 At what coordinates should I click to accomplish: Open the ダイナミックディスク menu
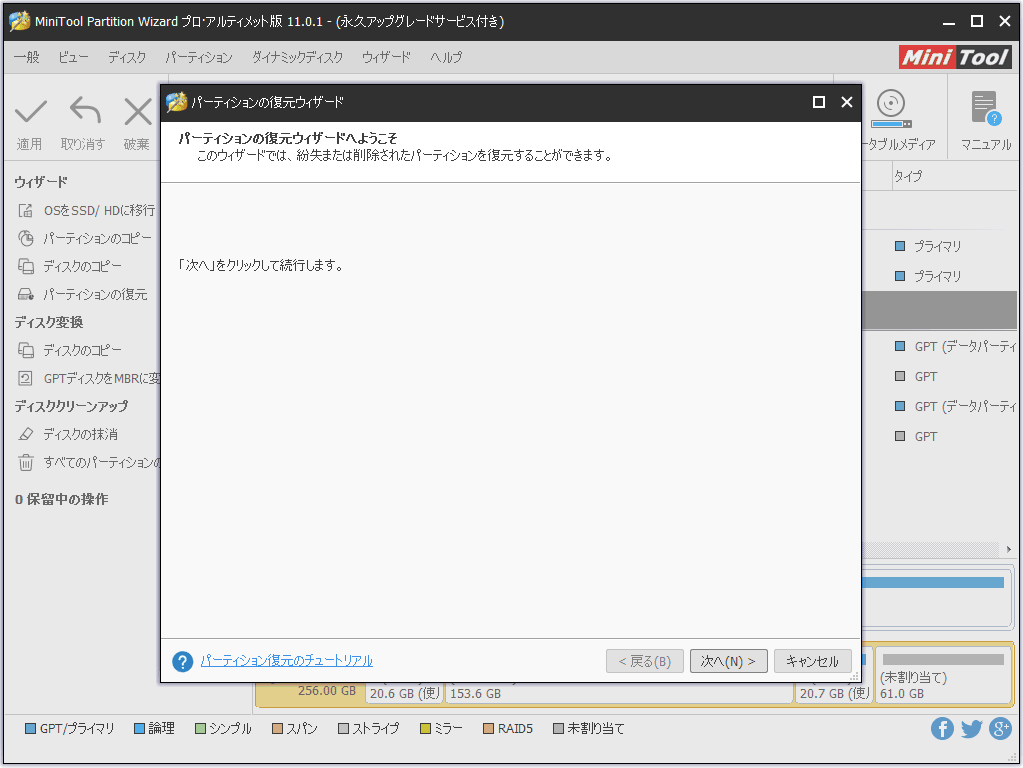click(297, 57)
